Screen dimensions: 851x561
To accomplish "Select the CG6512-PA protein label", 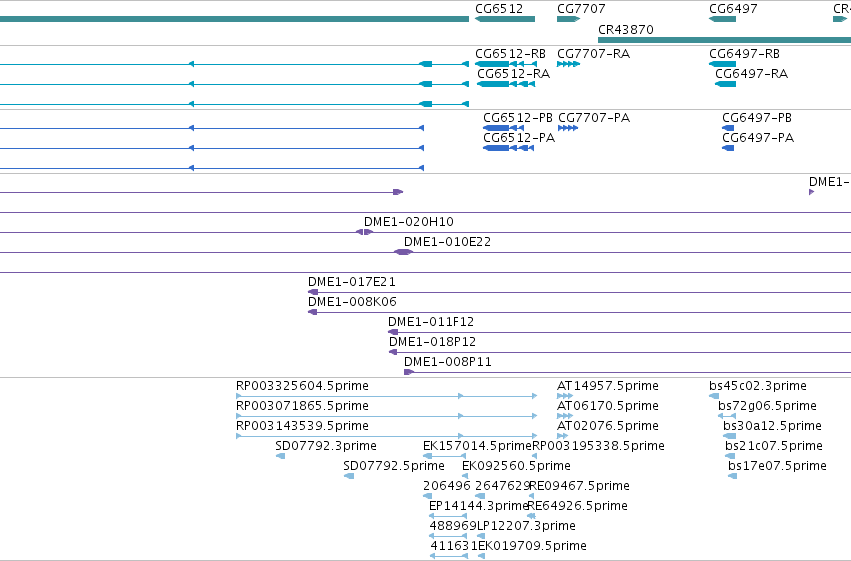I will [x=519, y=138].
